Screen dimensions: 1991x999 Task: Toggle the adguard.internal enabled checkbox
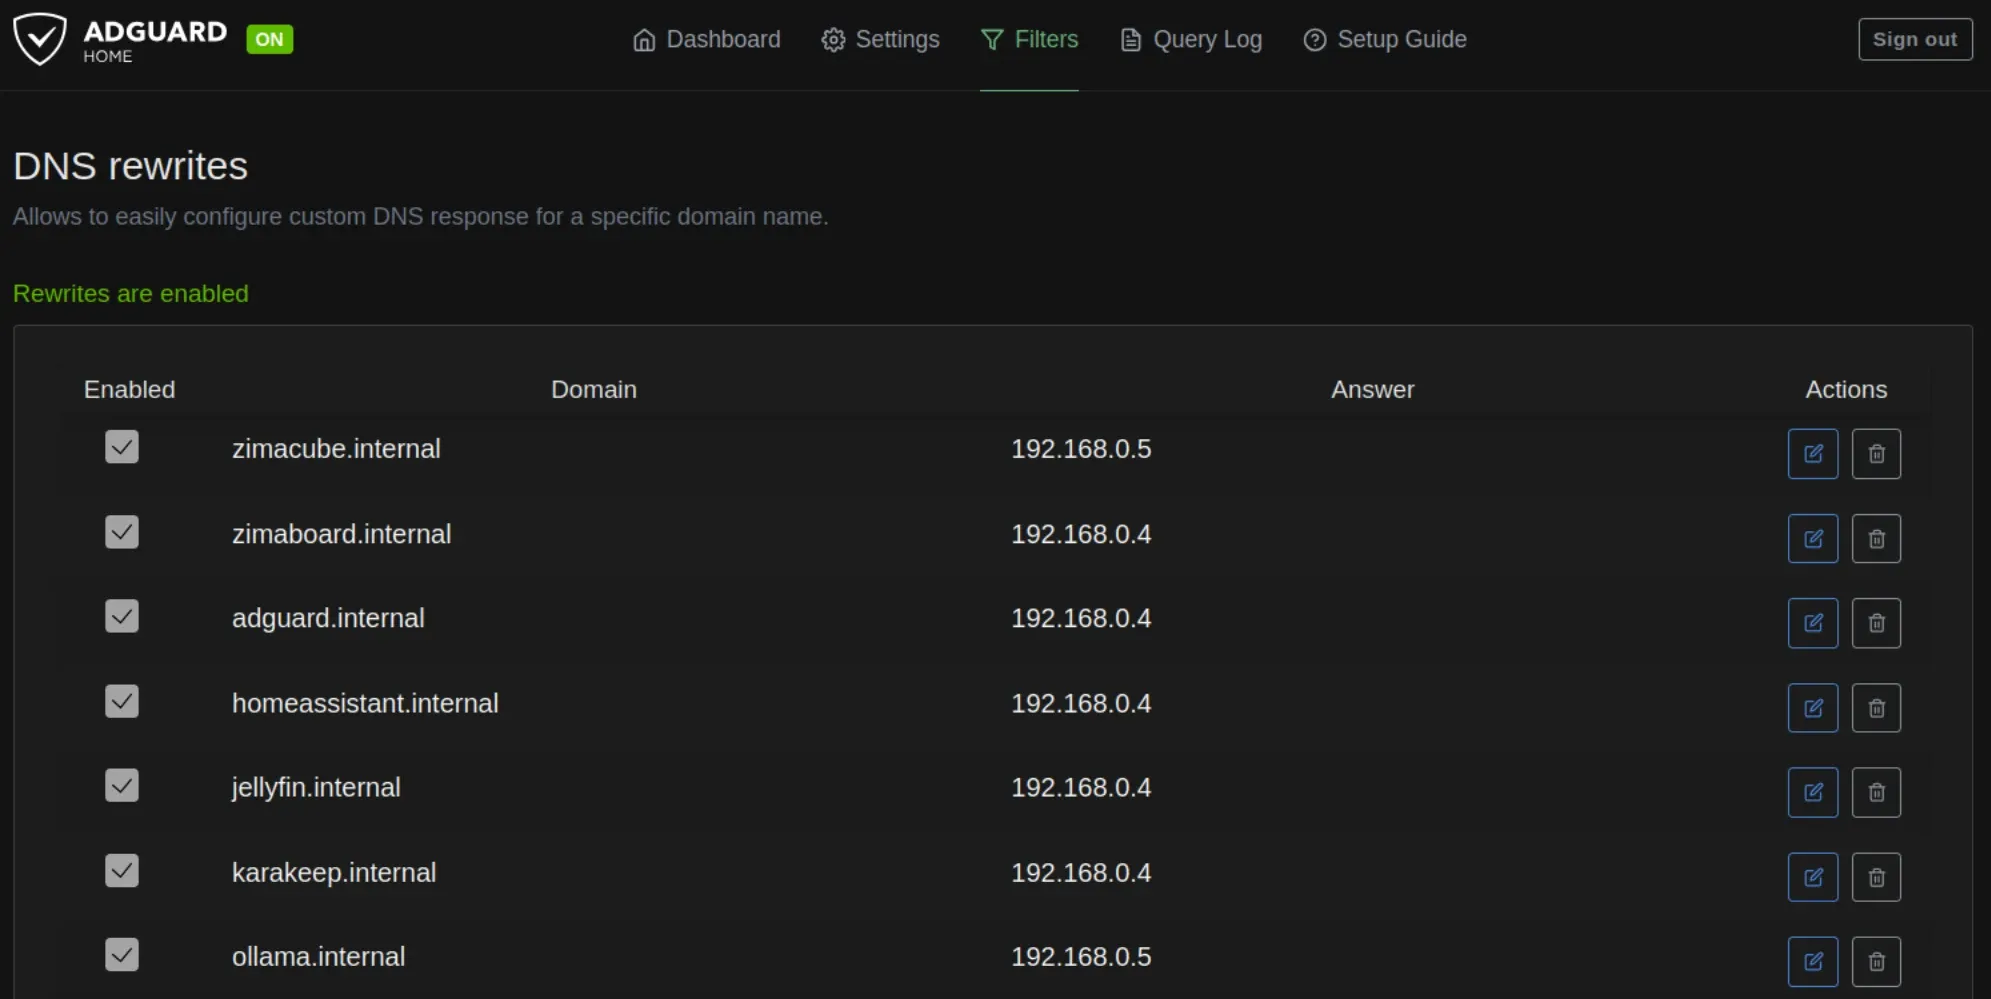(x=122, y=616)
